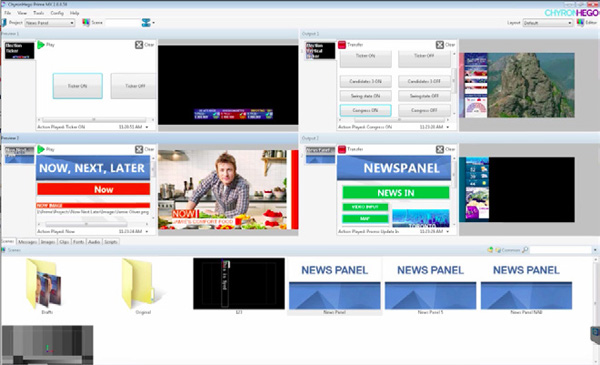
Task: Open the dropdown arrow next to scene field
Action: (153, 23)
